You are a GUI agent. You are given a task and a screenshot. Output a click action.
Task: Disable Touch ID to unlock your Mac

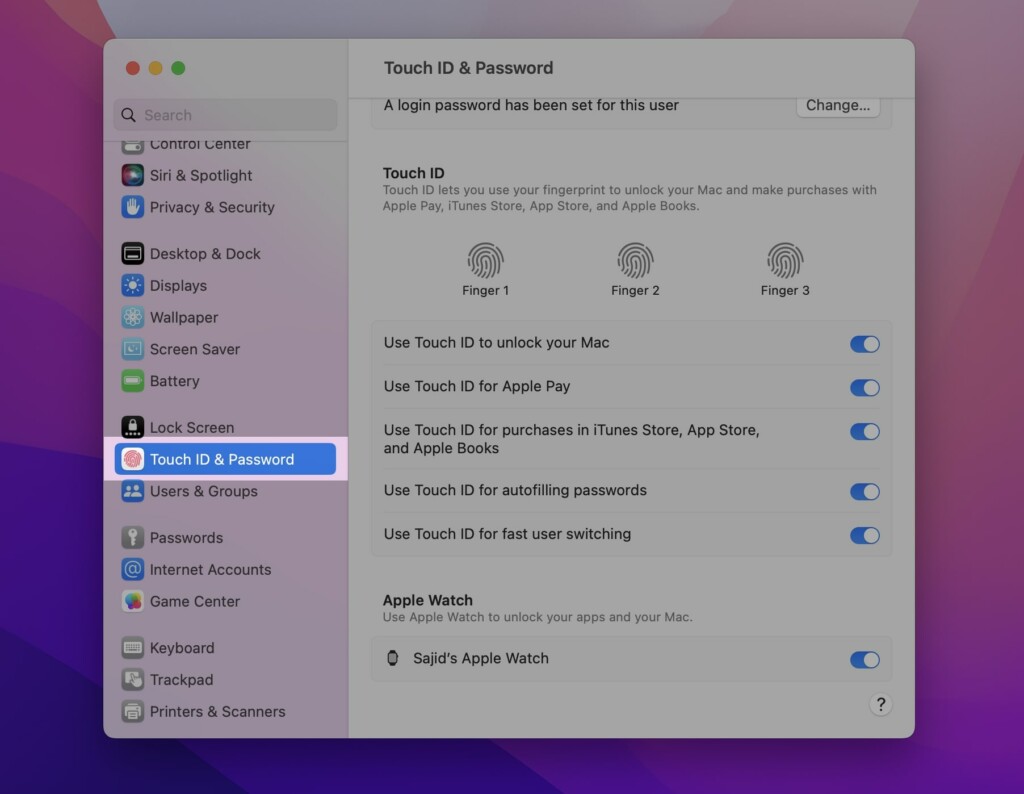[864, 344]
